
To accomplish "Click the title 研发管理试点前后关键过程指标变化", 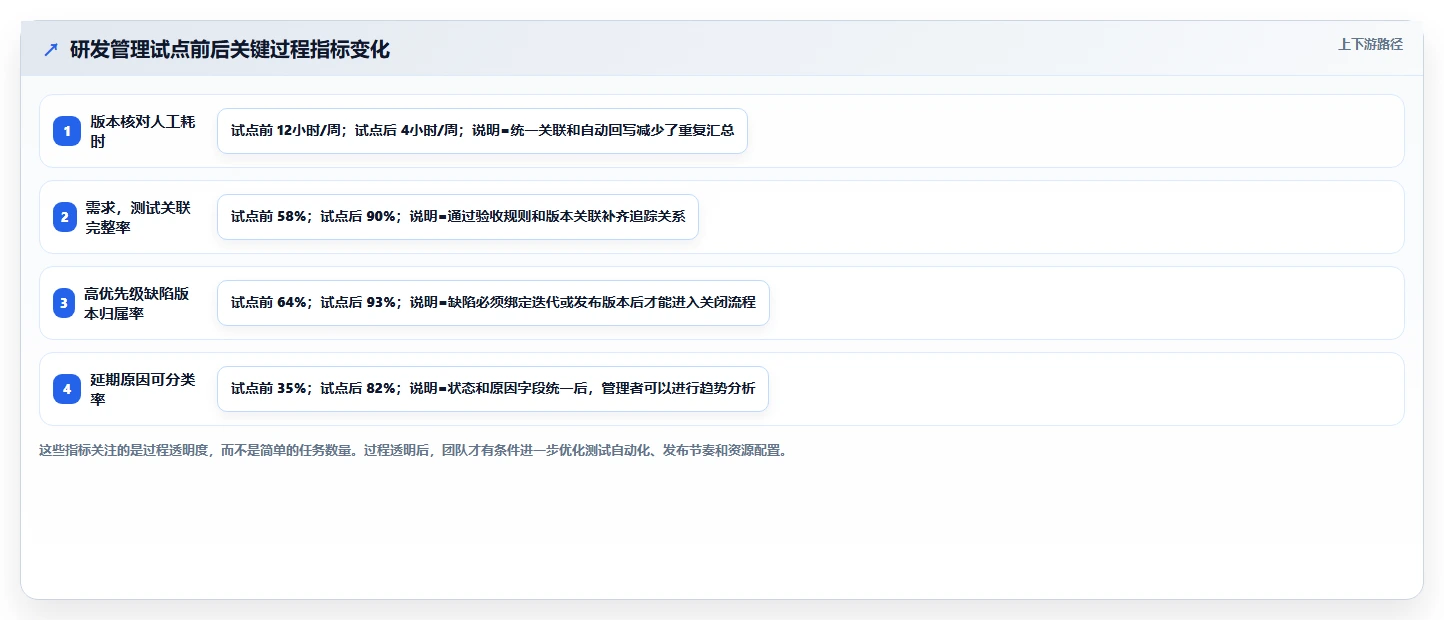I will click(230, 49).
